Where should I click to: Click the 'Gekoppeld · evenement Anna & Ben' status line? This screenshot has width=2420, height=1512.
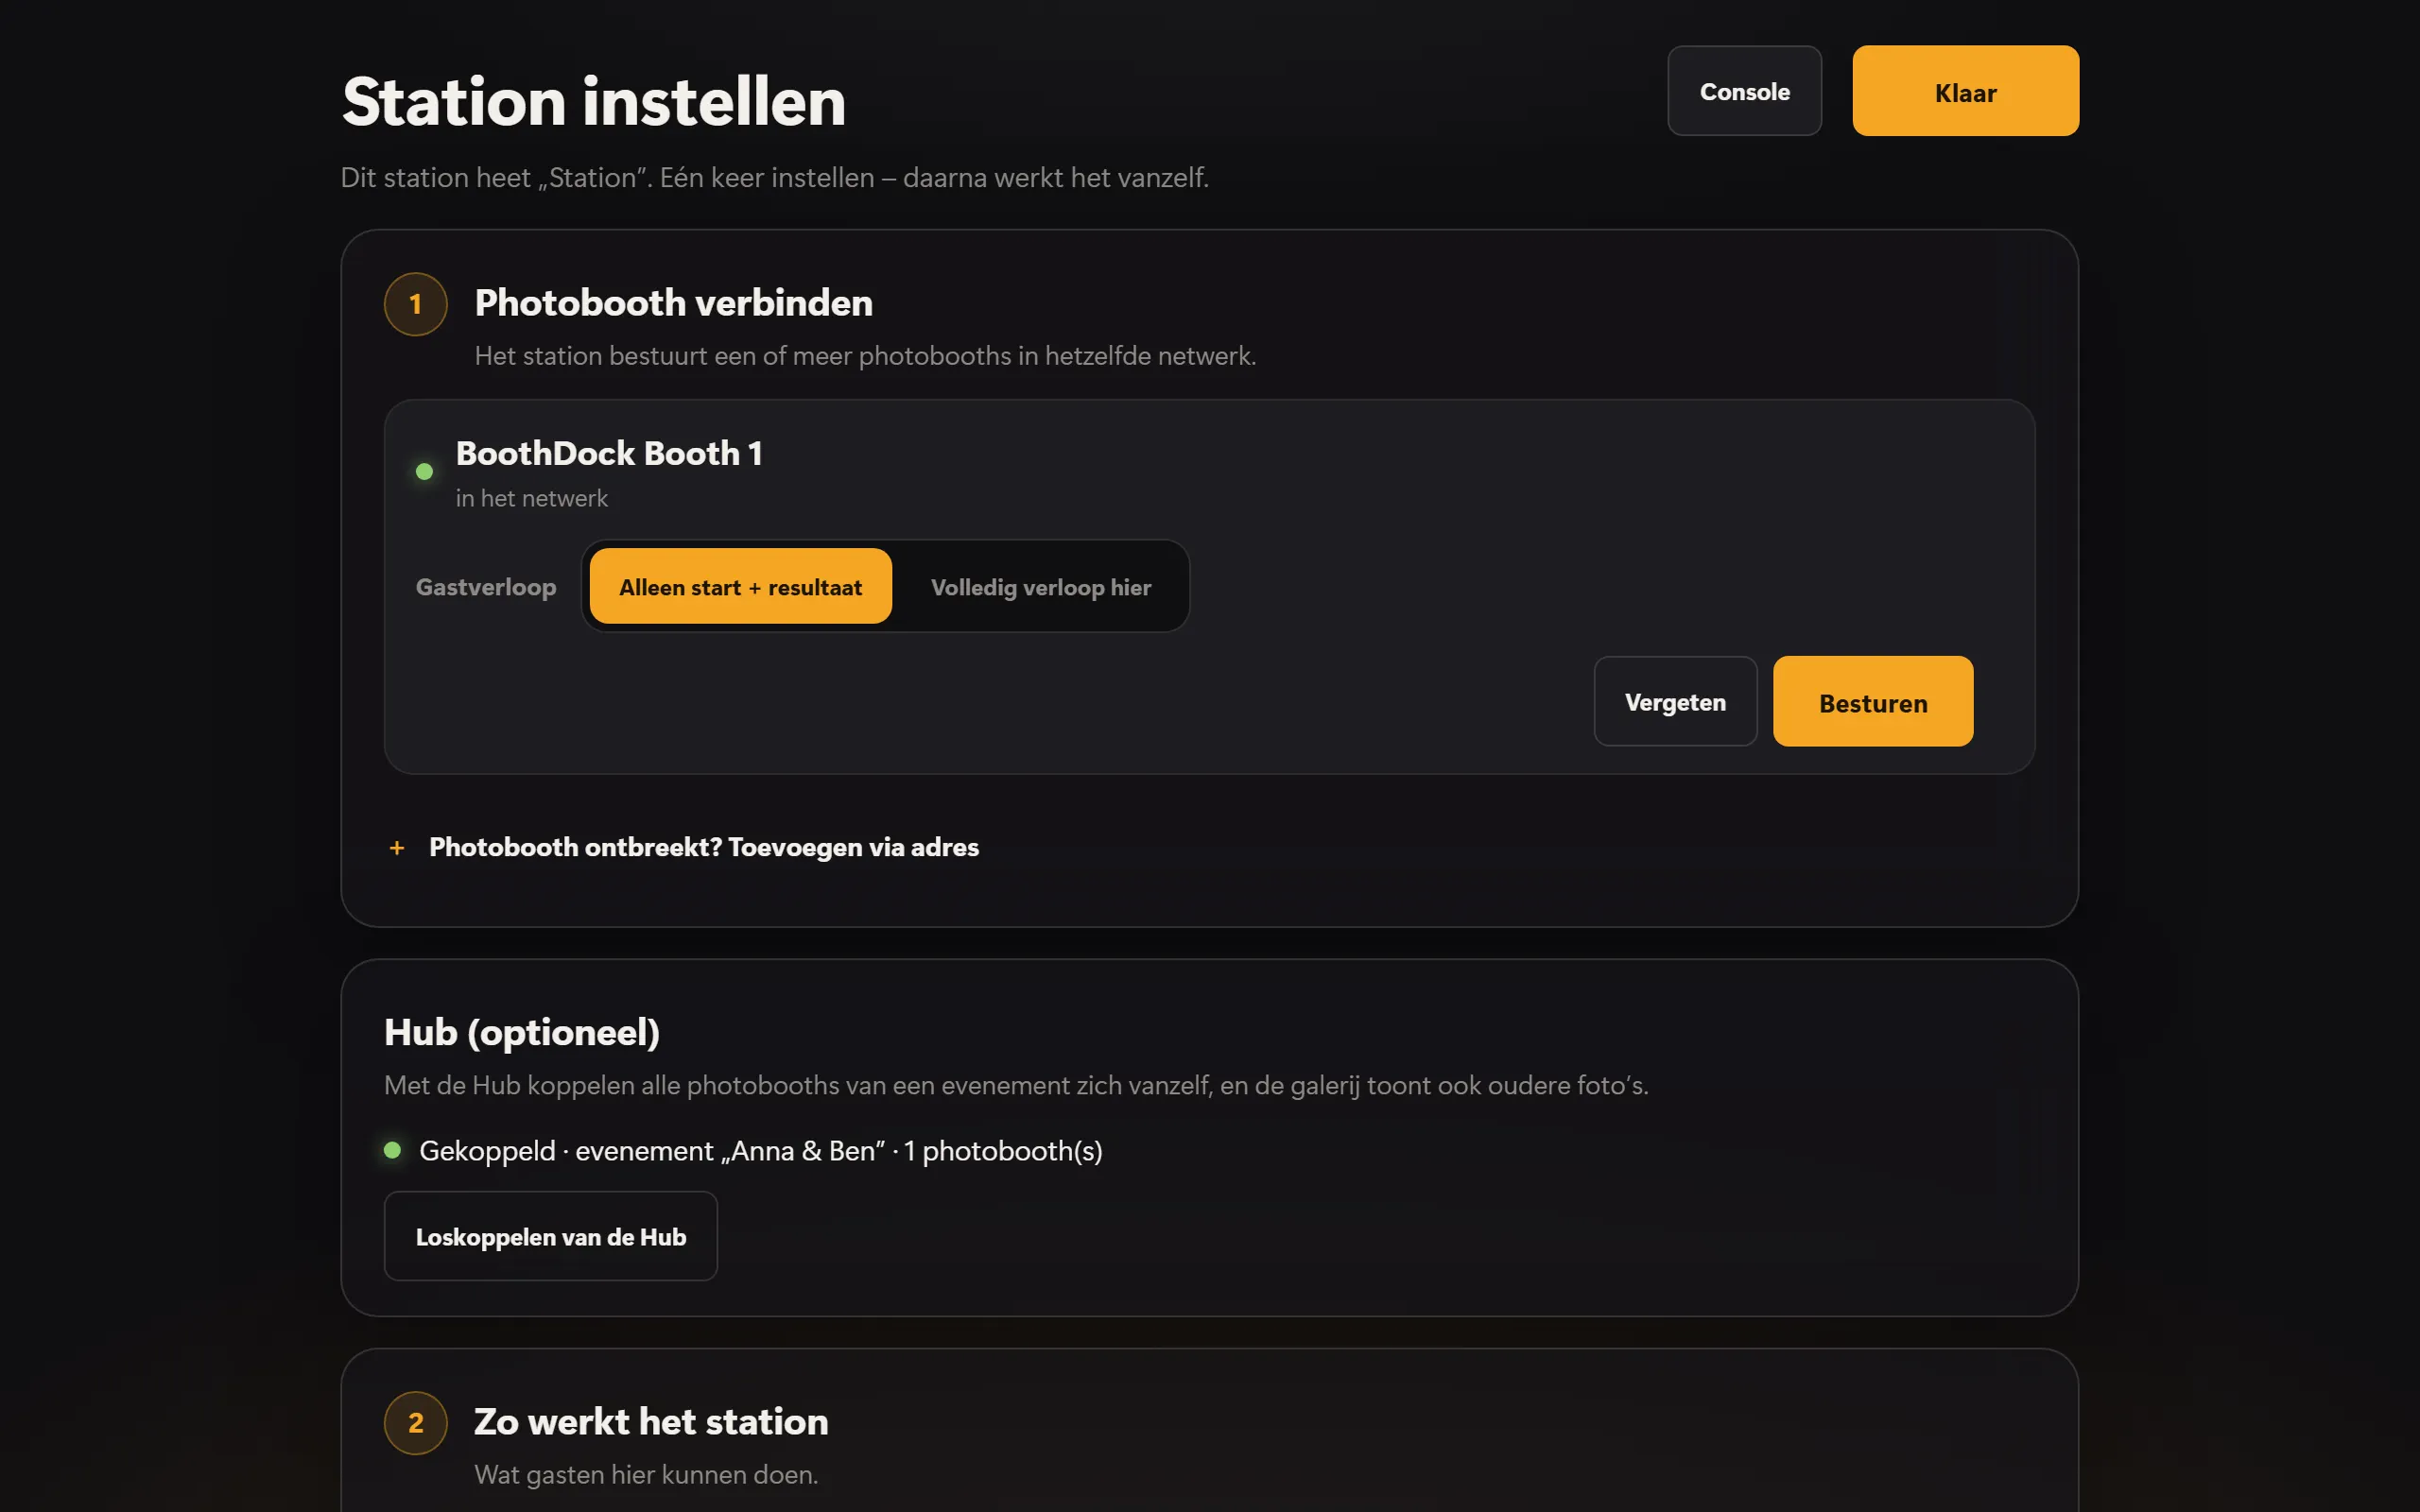point(761,1151)
